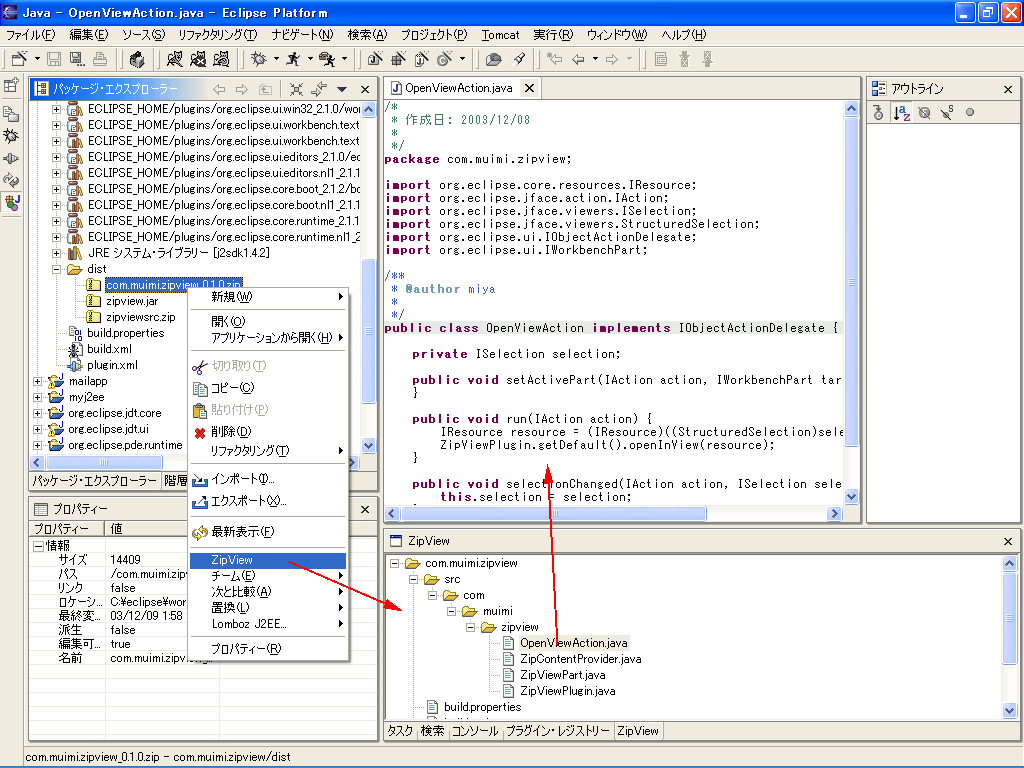The height and width of the screenshot is (768, 1024).
Task: Toggle alphabetical sort in Outline view
Action: tap(901, 113)
